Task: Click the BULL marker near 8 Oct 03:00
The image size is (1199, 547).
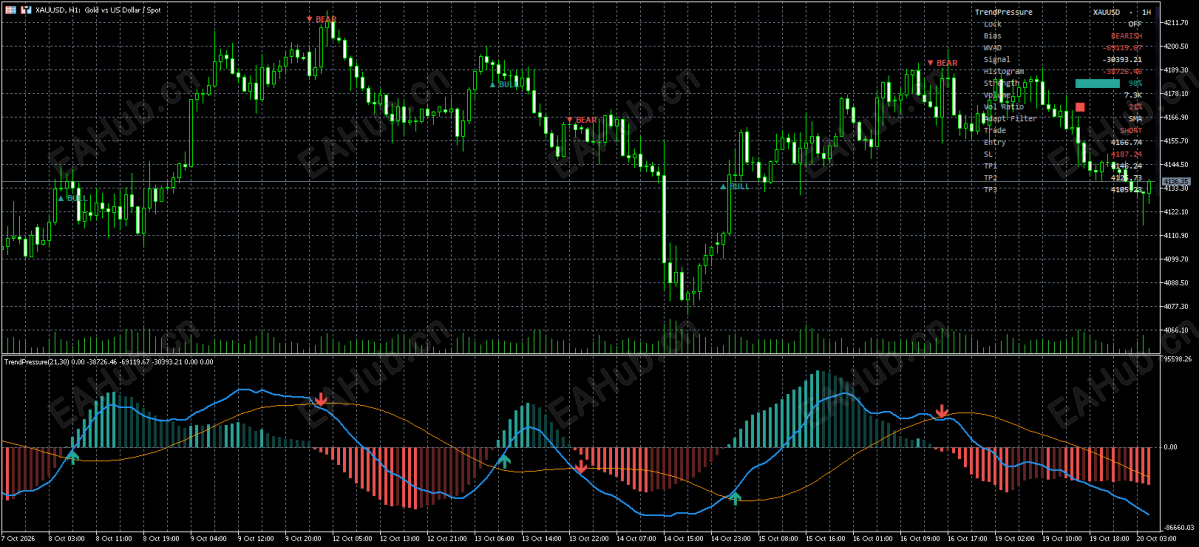Action: click(x=73, y=198)
